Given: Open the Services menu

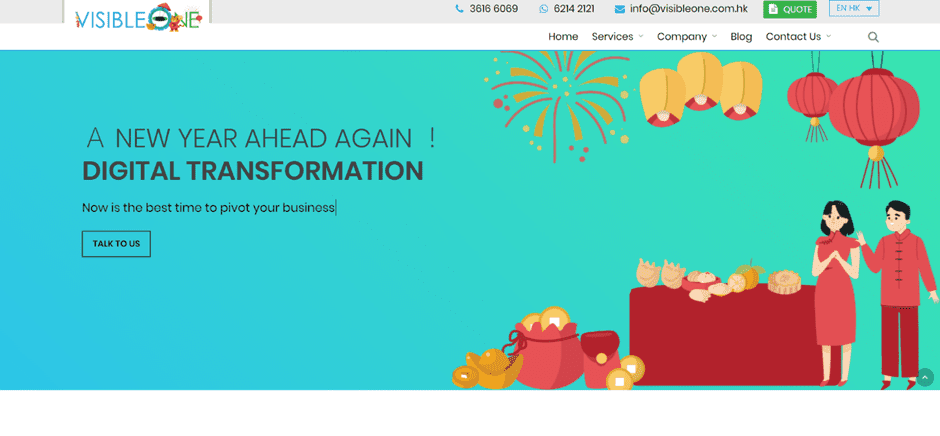Looking at the screenshot, I should 612,37.
